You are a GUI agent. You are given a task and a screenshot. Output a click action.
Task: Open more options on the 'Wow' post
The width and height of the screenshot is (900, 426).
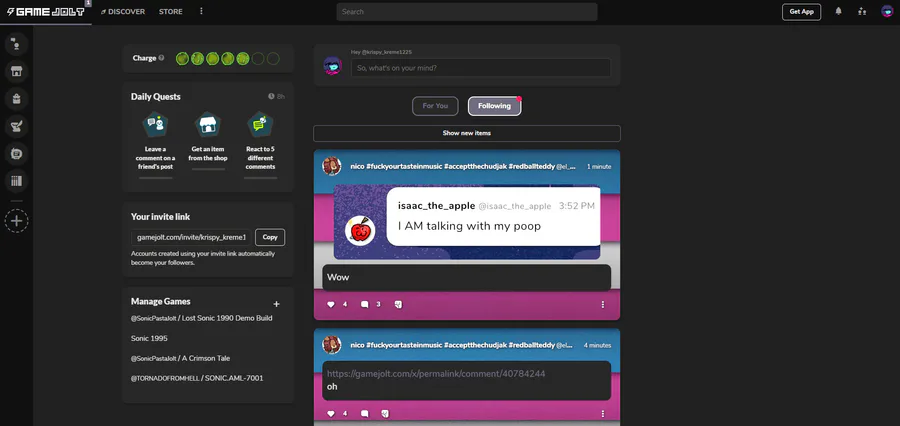603,305
